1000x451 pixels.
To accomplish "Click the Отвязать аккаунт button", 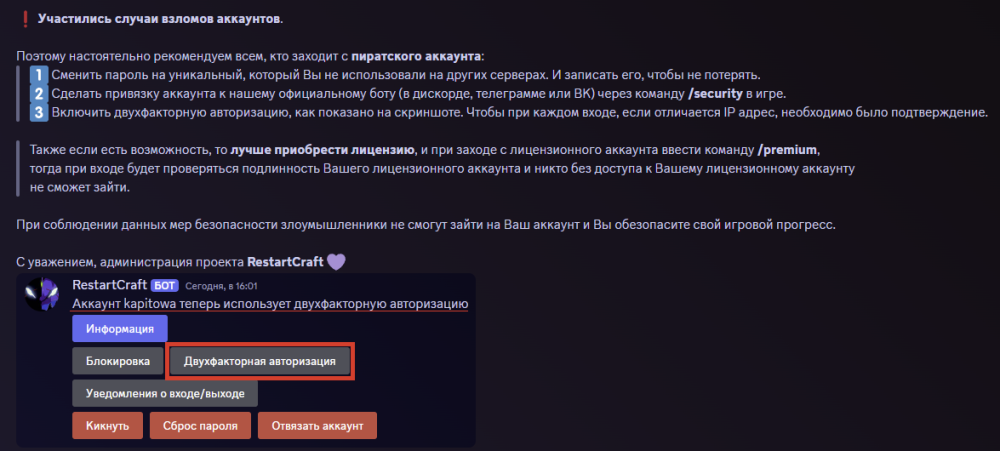I will [318, 425].
